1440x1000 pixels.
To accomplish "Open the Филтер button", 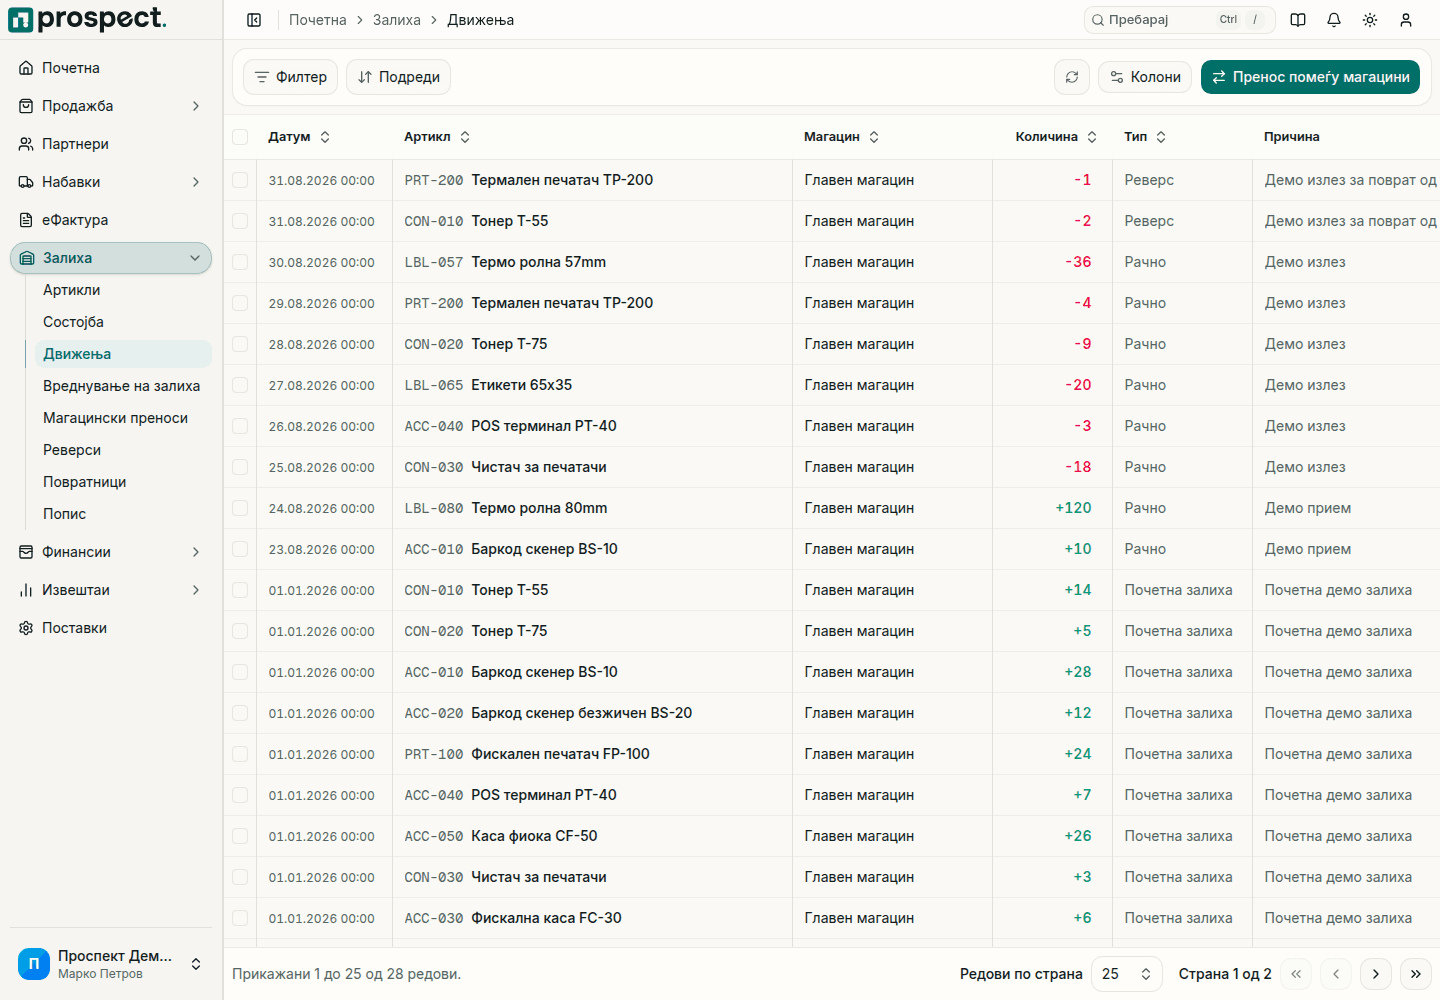I will pos(290,77).
